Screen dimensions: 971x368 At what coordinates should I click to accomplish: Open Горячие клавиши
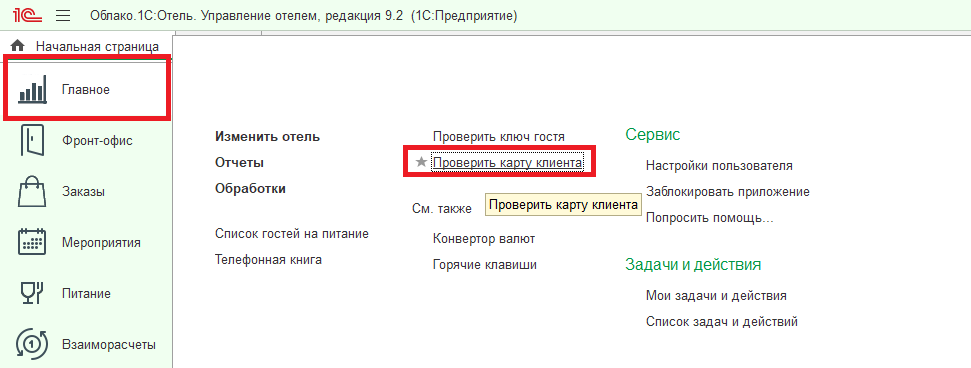click(x=485, y=265)
